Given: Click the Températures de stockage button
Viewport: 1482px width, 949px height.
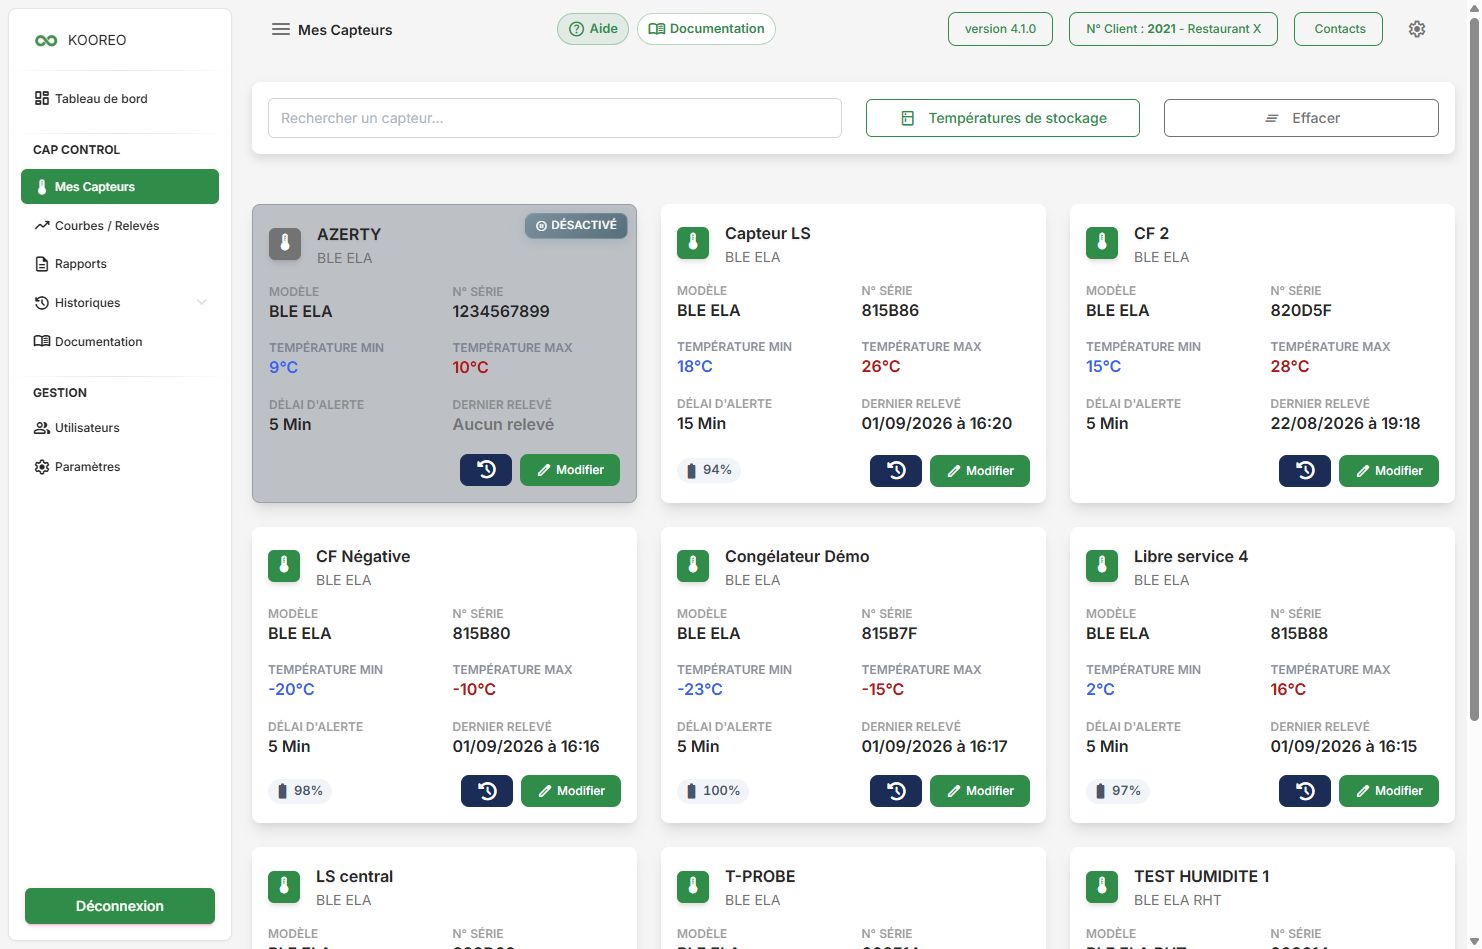Looking at the screenshot, I should [x=1003, y=118].
